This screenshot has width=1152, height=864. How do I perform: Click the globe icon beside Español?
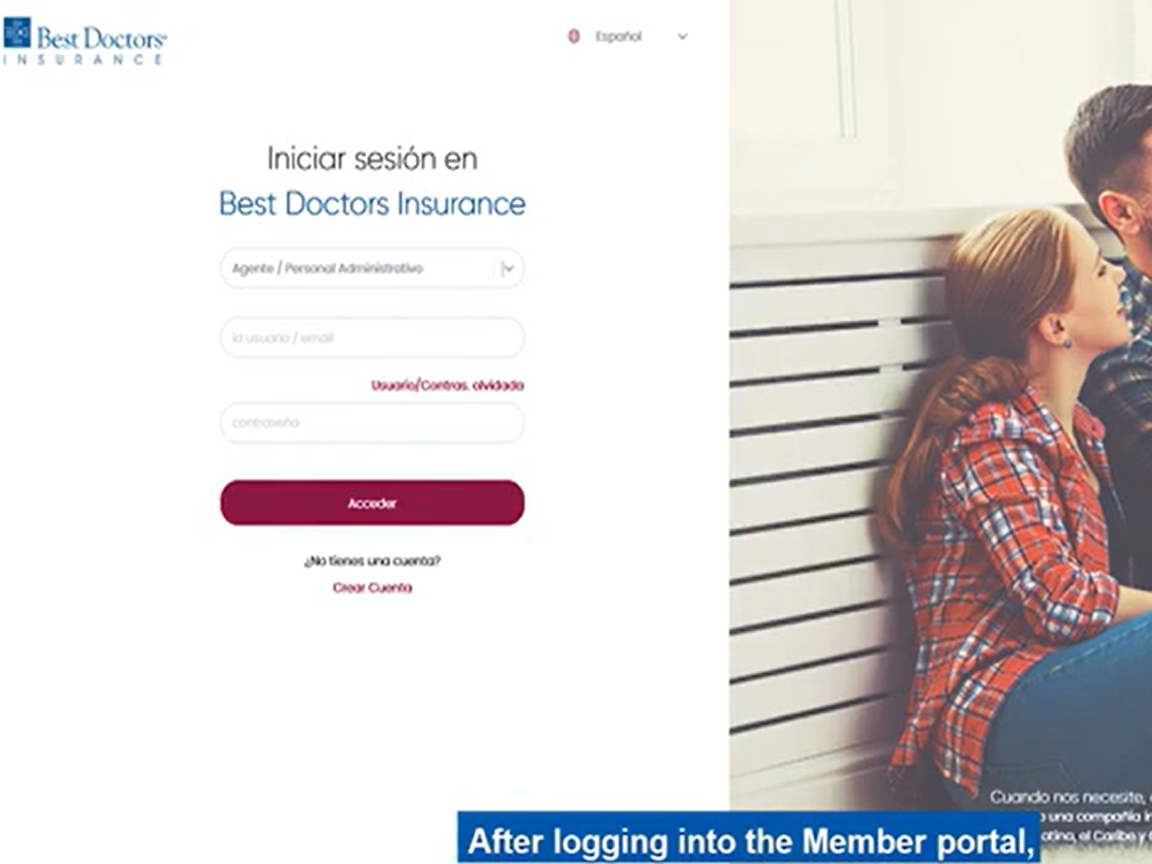coord(574,36)
